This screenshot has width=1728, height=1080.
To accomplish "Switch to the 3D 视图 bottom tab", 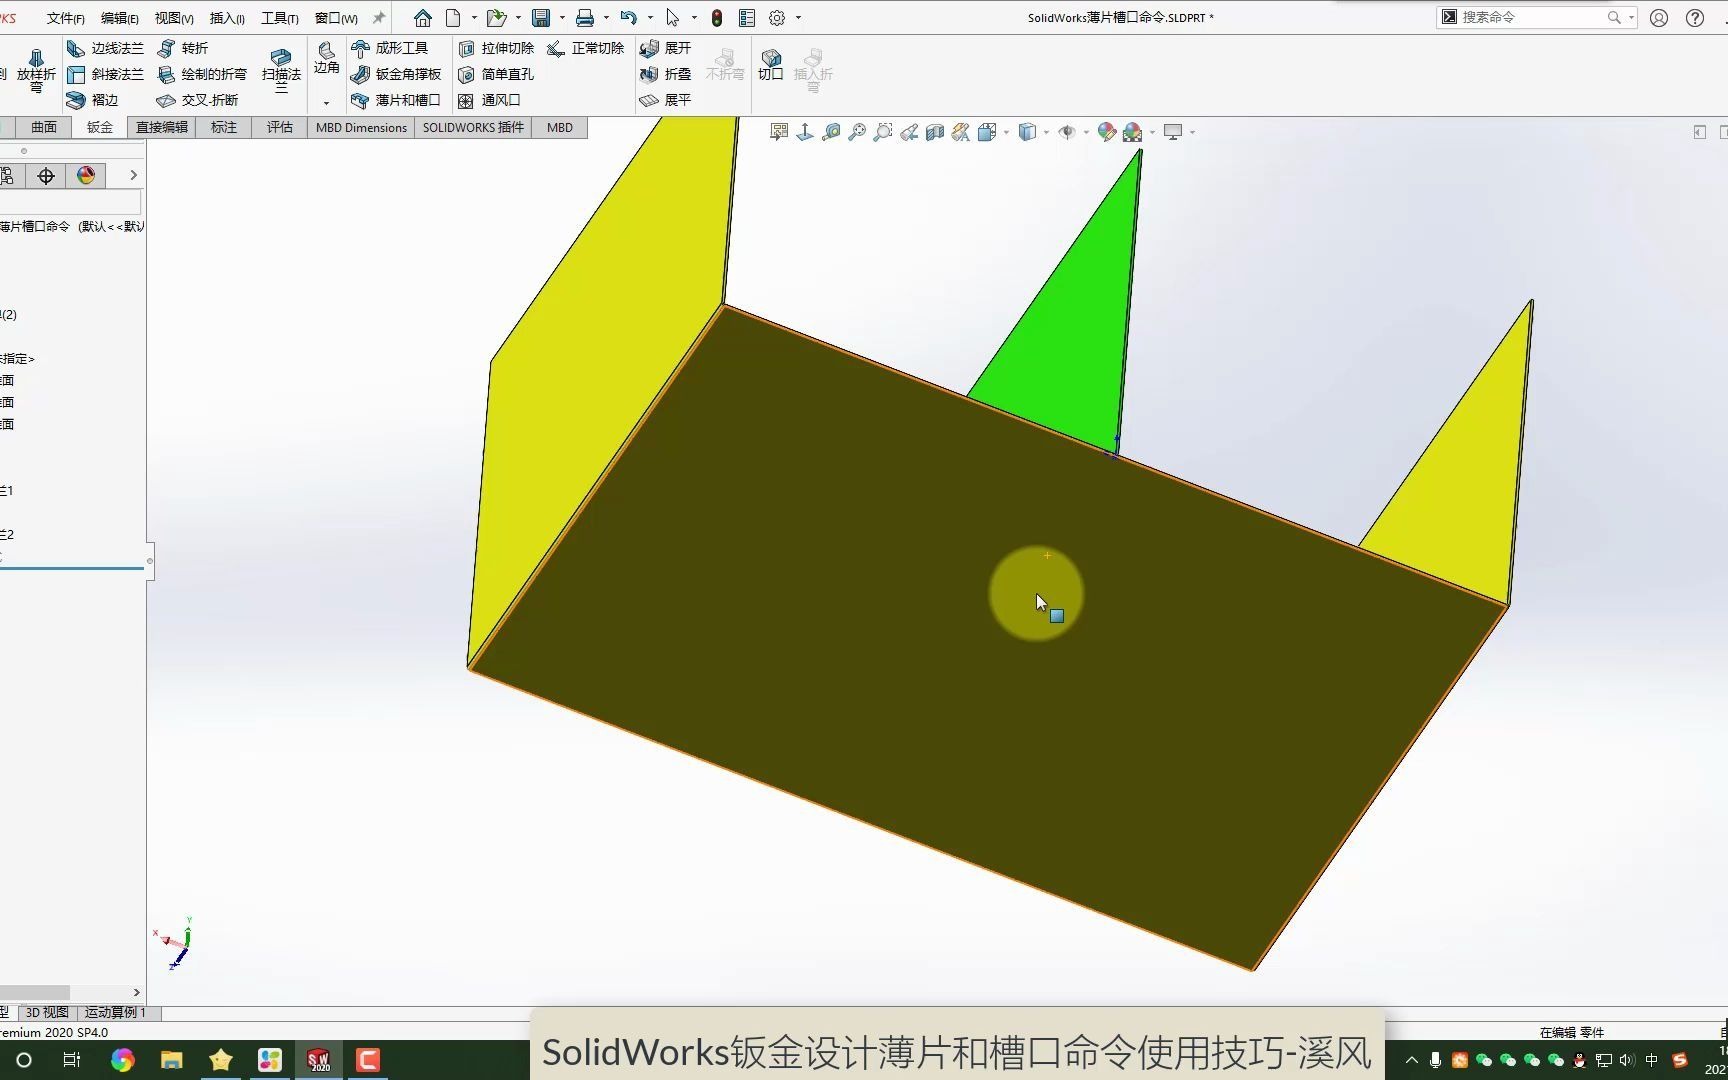I will click(x=47, y=1012).
